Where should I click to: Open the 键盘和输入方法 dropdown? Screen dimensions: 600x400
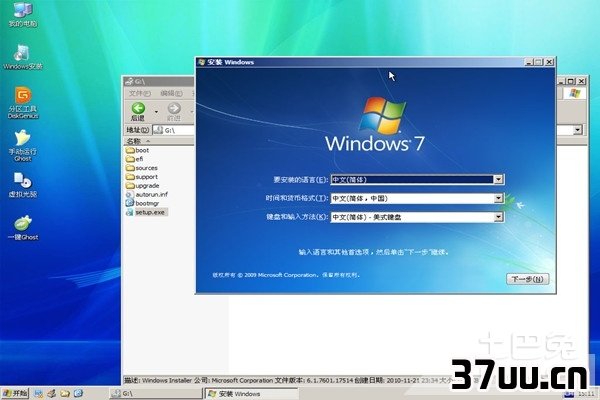point(498,217)
